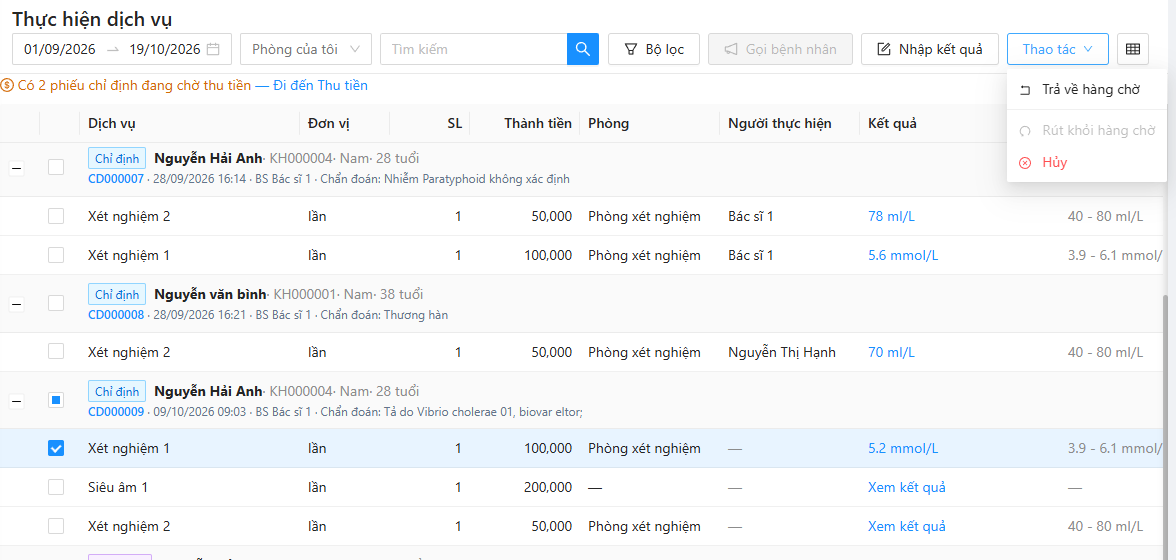
Task: Click the Nhập kết quả button
Action: coord(929,49)
